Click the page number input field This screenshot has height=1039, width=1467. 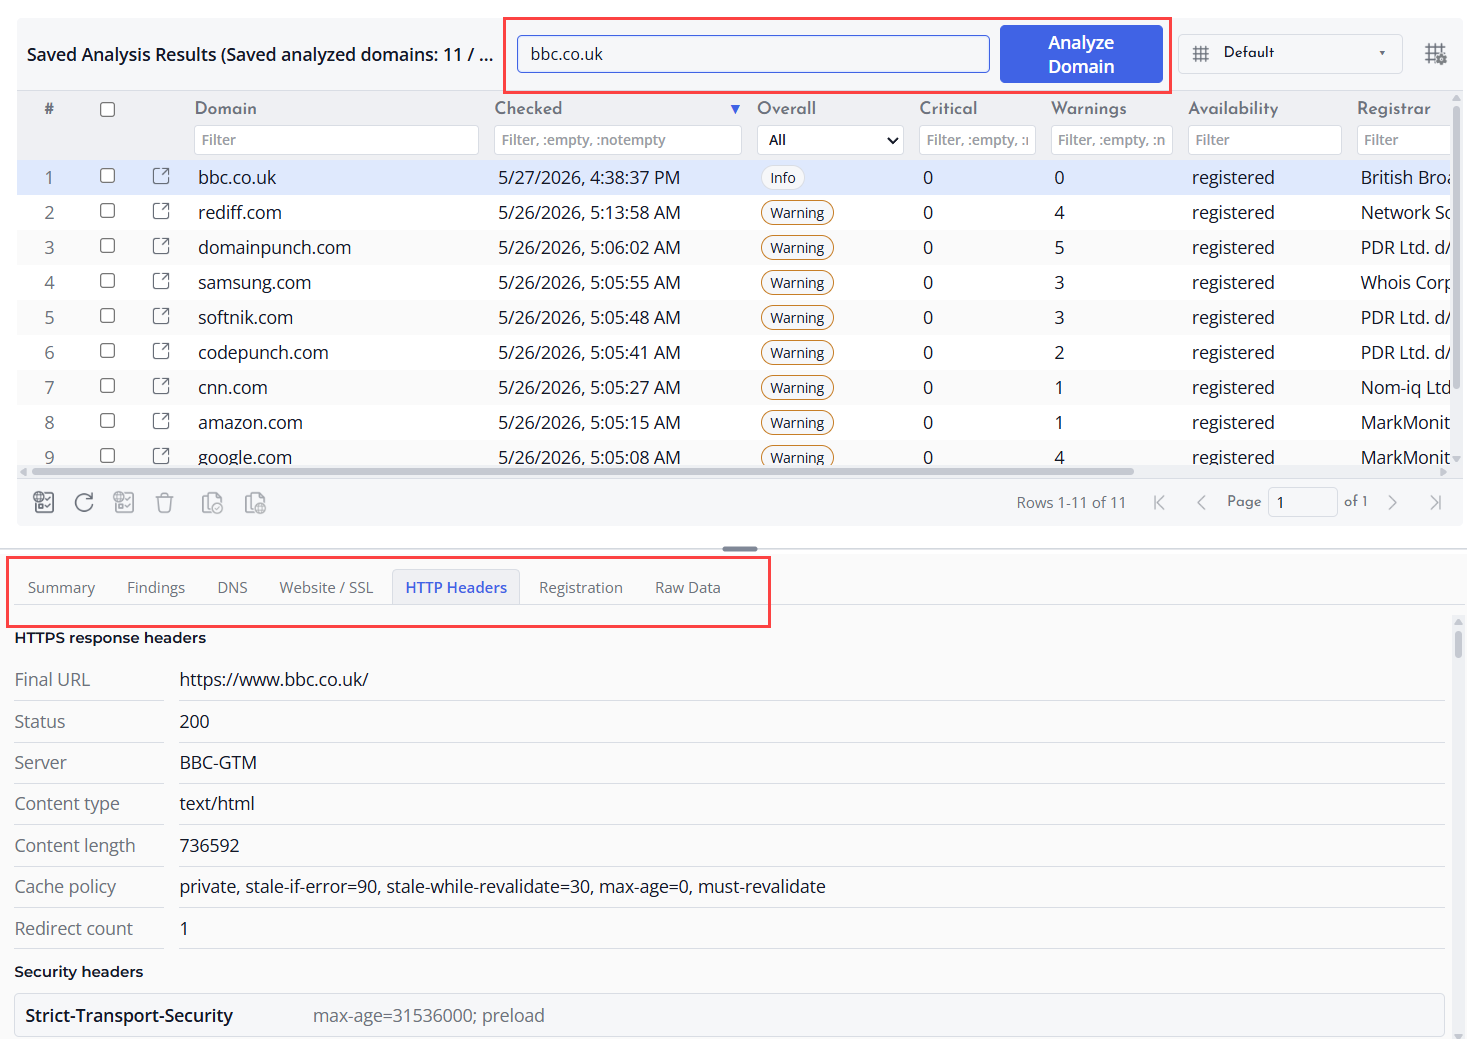[x=1302, y=502]
